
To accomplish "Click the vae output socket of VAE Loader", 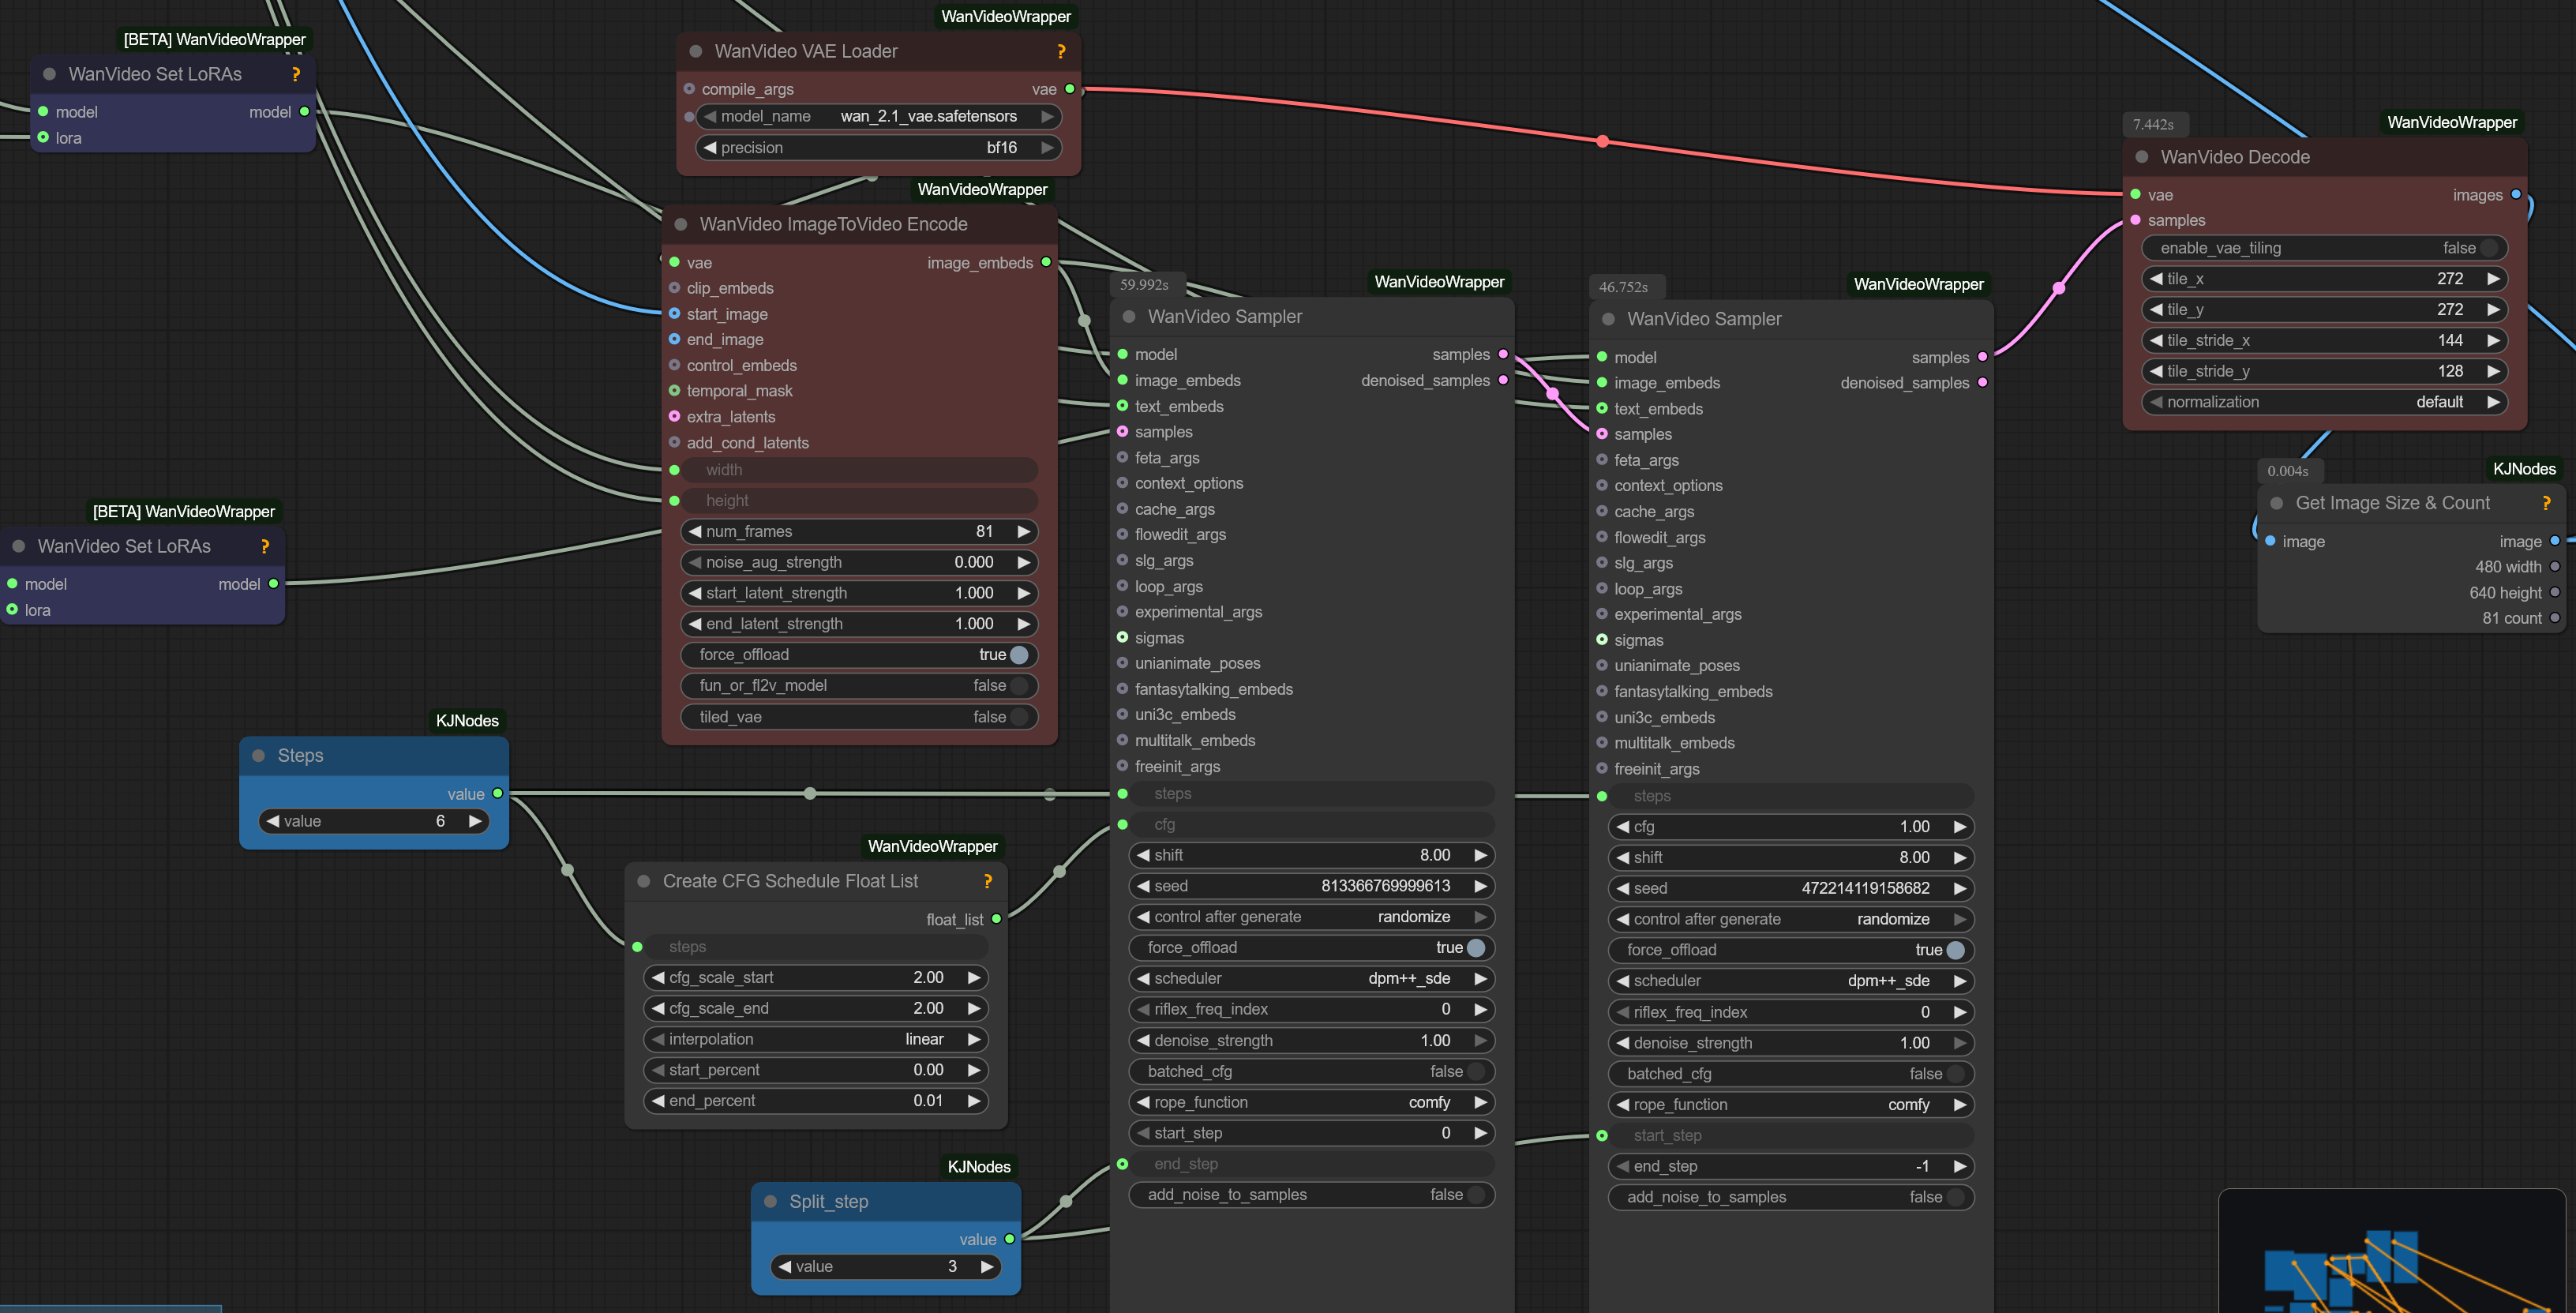I will (1070, 89).
